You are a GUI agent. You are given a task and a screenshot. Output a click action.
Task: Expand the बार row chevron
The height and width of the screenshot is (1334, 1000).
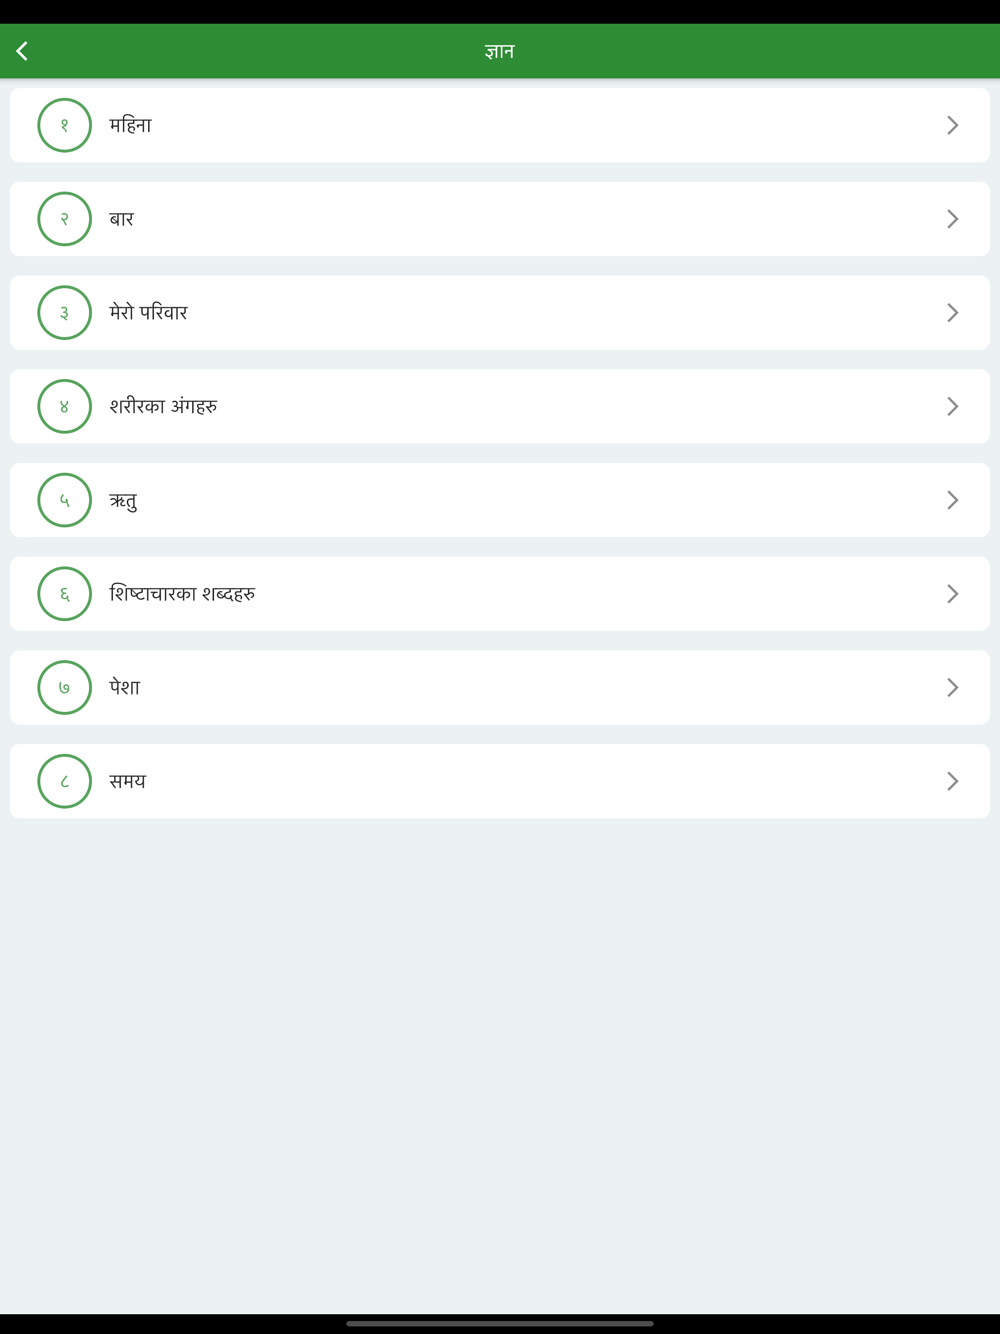[x=952, y=219]
